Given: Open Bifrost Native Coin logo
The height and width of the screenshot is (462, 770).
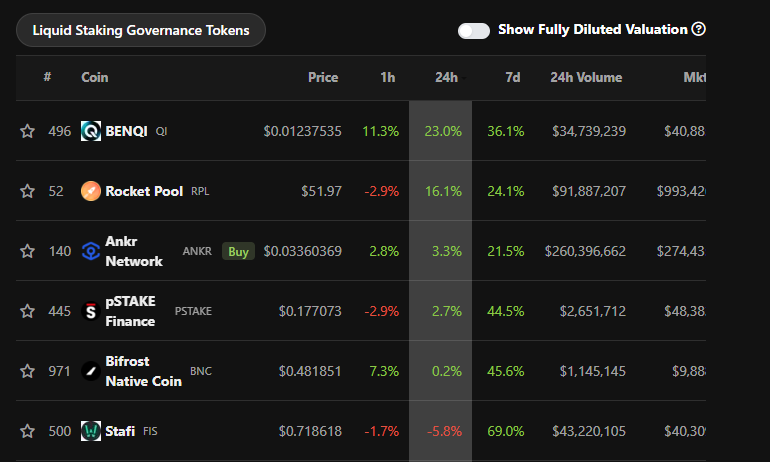Looking at the screenshot, I should click(91, 371).
